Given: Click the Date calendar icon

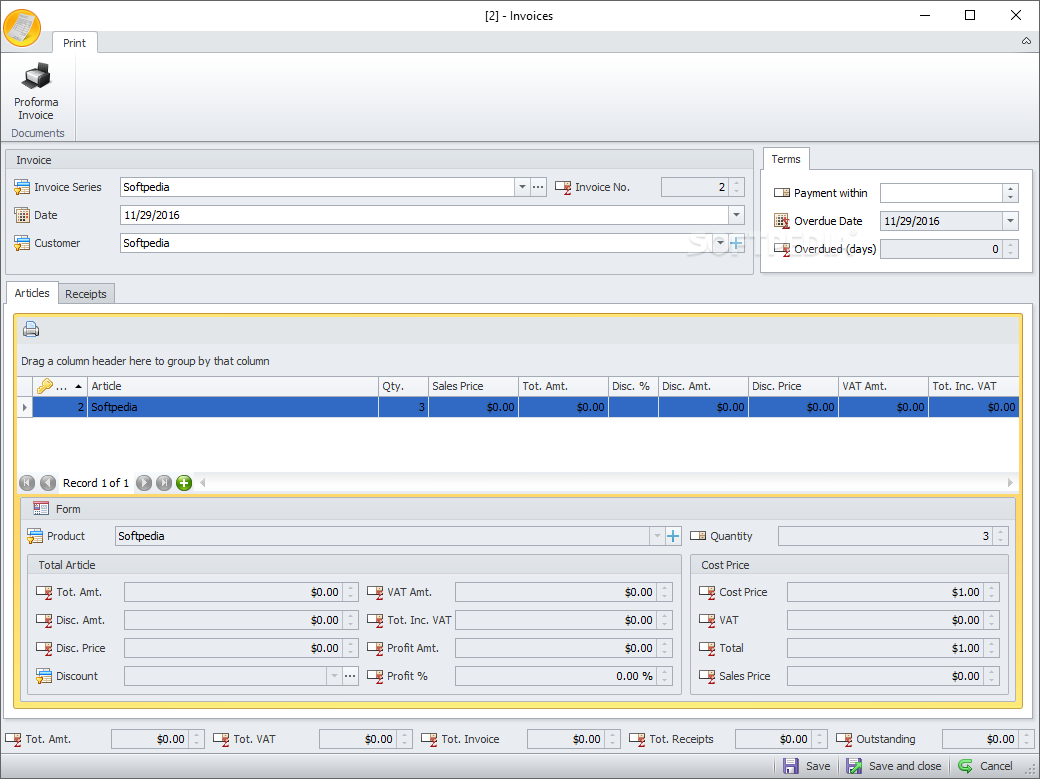Looking at the screenshot, I should tap(22, 215).
